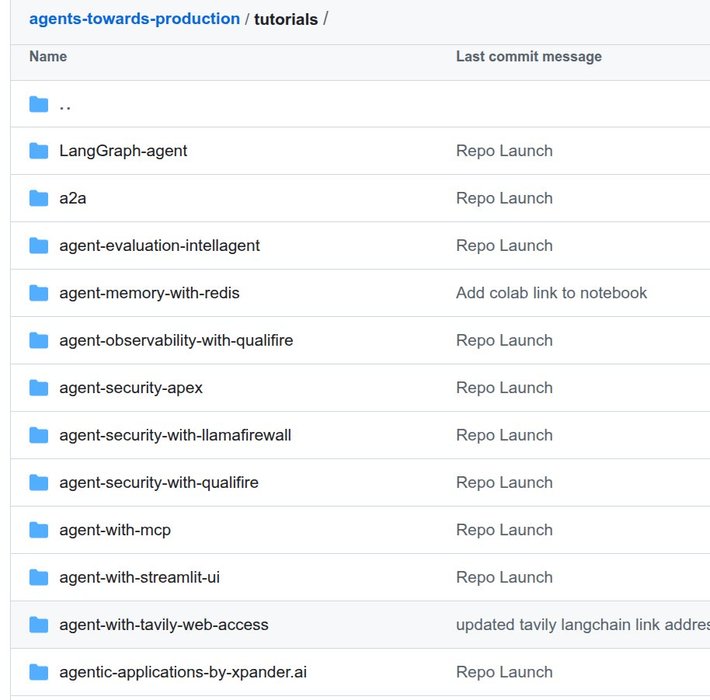Viewport: 710px width, 700px height.
Task: Open the agent-memory-with-redis folder
Action: pos(149,293)
